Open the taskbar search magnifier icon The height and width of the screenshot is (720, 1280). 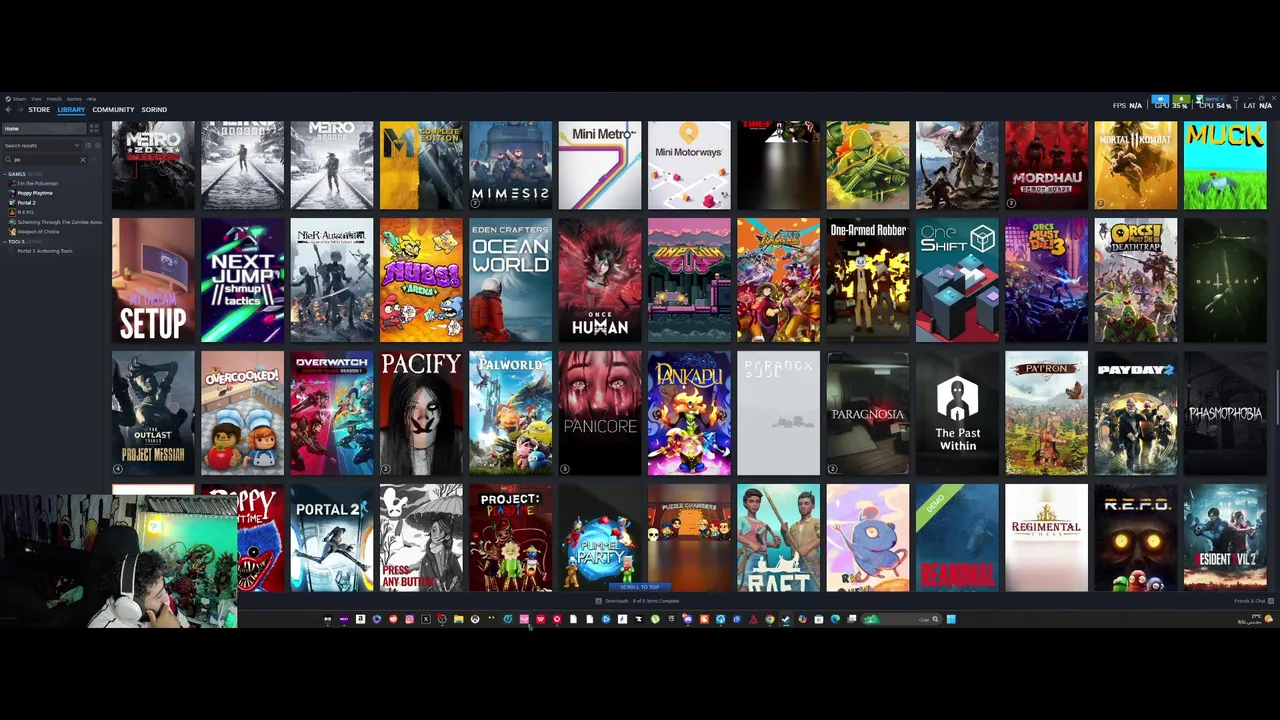click(935, 619)
